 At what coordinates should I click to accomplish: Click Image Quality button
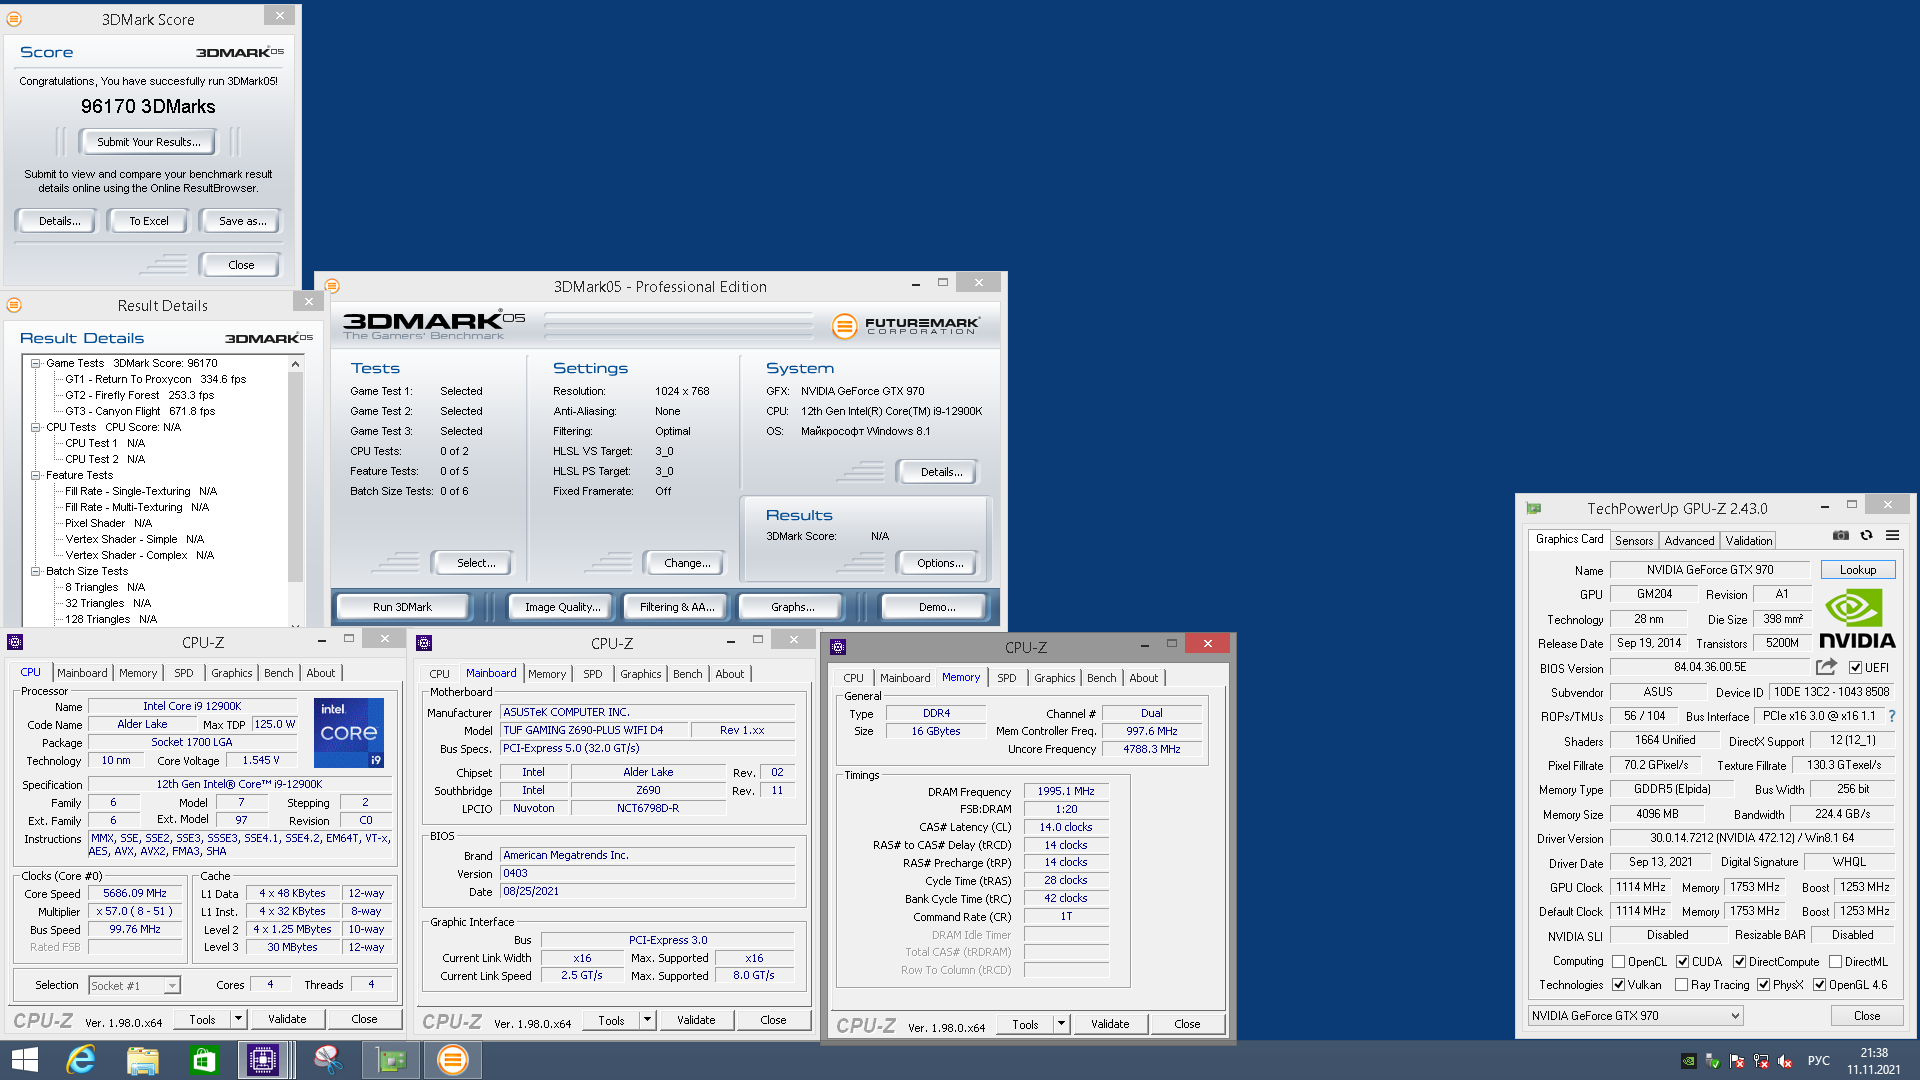point(563,607)
